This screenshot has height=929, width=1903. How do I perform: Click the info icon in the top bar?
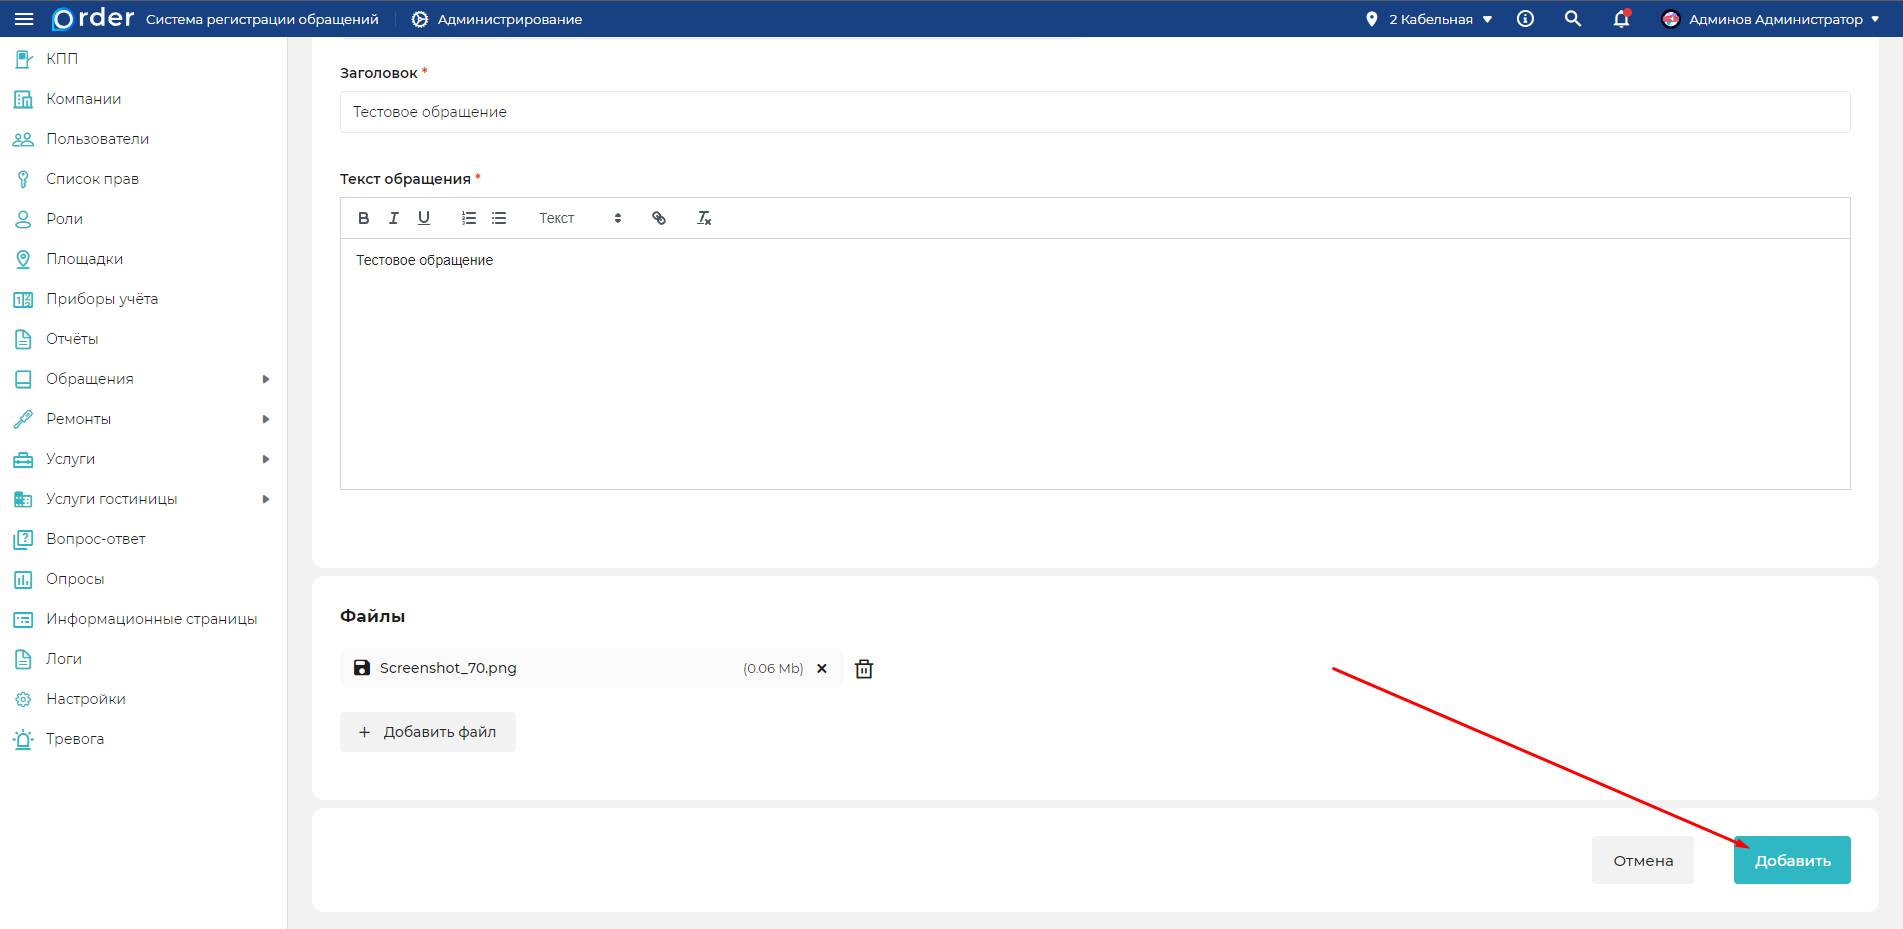pos(1525,19)
